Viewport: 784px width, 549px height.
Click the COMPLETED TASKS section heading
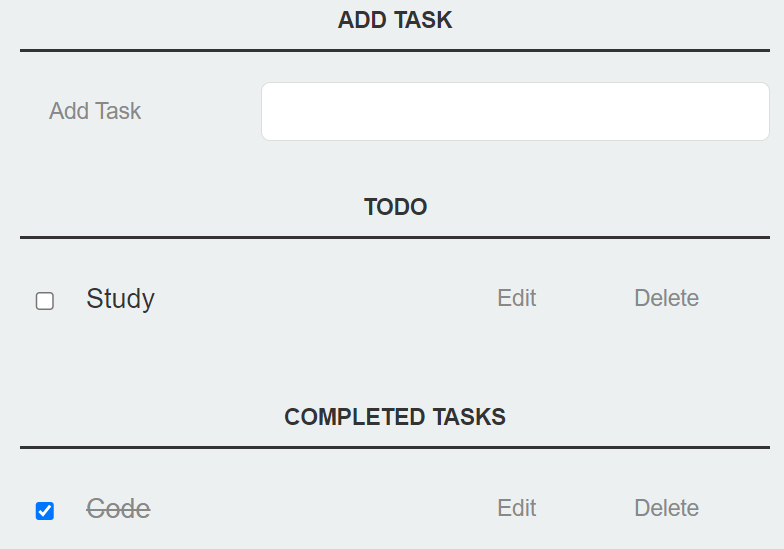395,416
